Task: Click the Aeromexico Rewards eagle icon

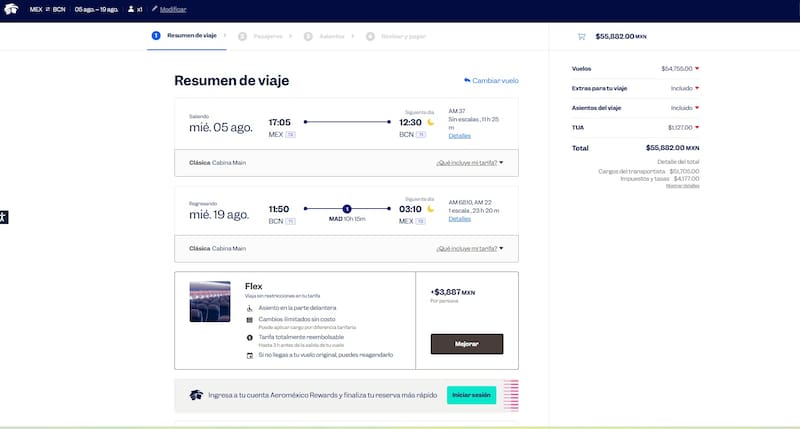Action: (x=196, y=395)
